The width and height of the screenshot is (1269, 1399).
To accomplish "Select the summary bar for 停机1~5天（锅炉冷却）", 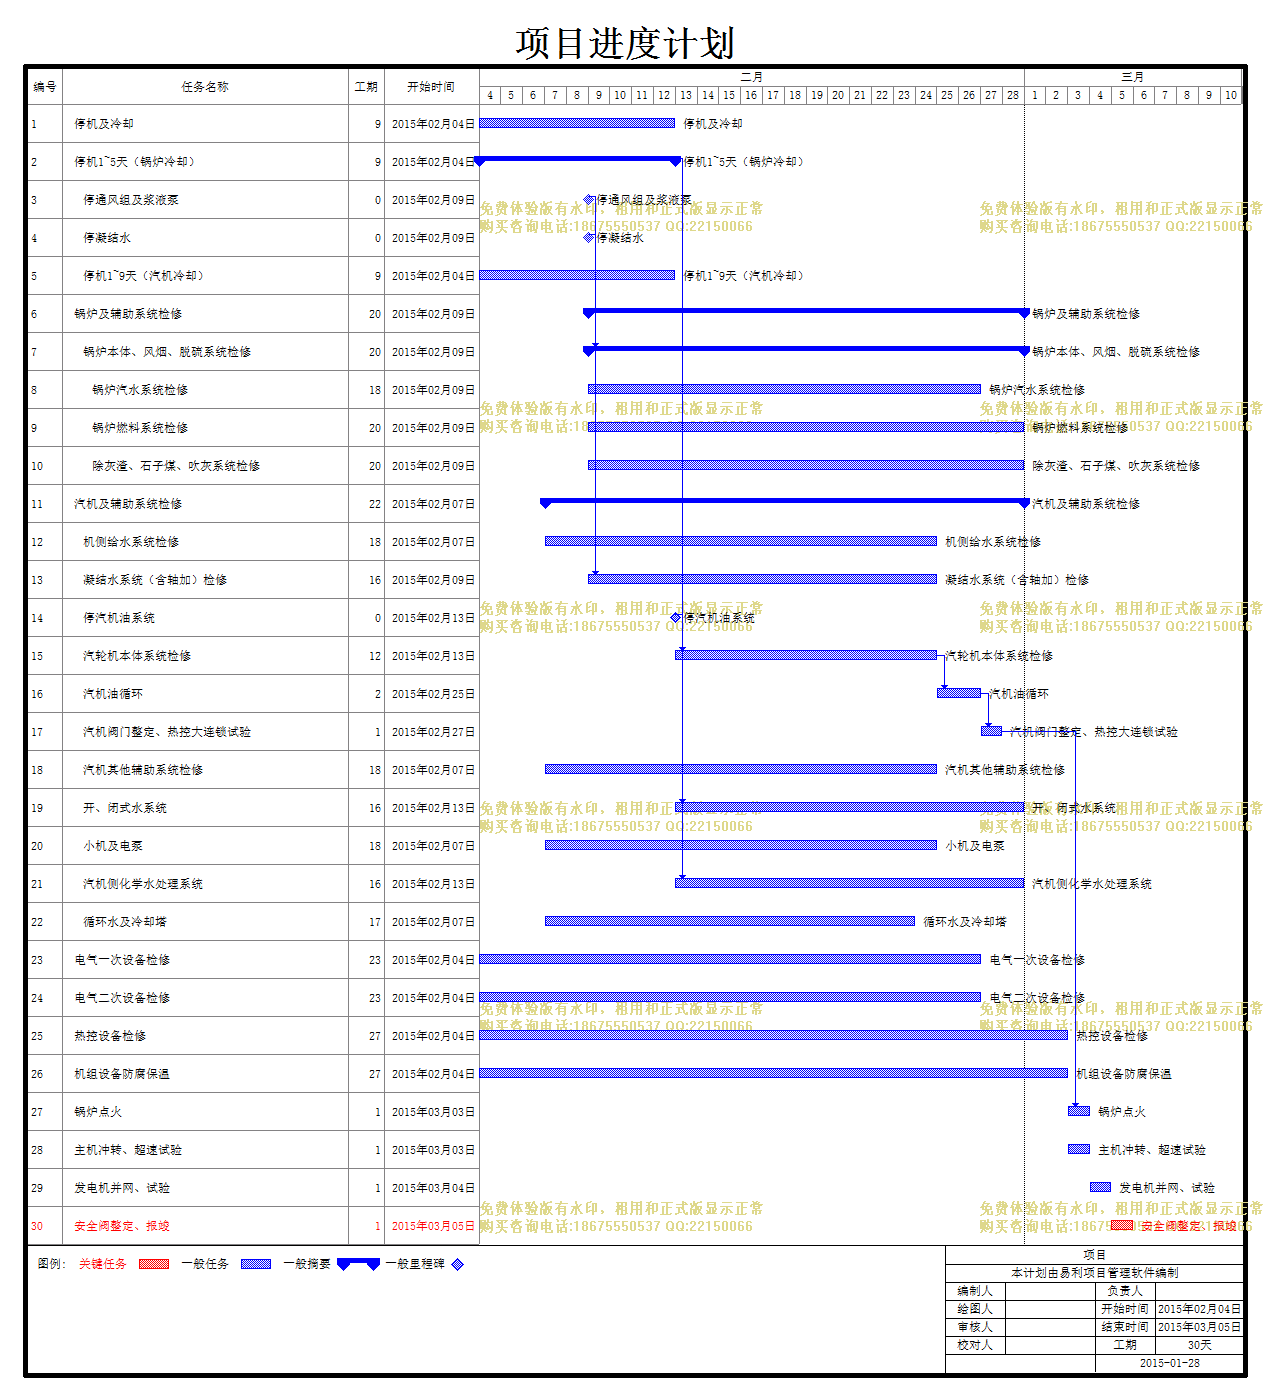I will [577, 160].
